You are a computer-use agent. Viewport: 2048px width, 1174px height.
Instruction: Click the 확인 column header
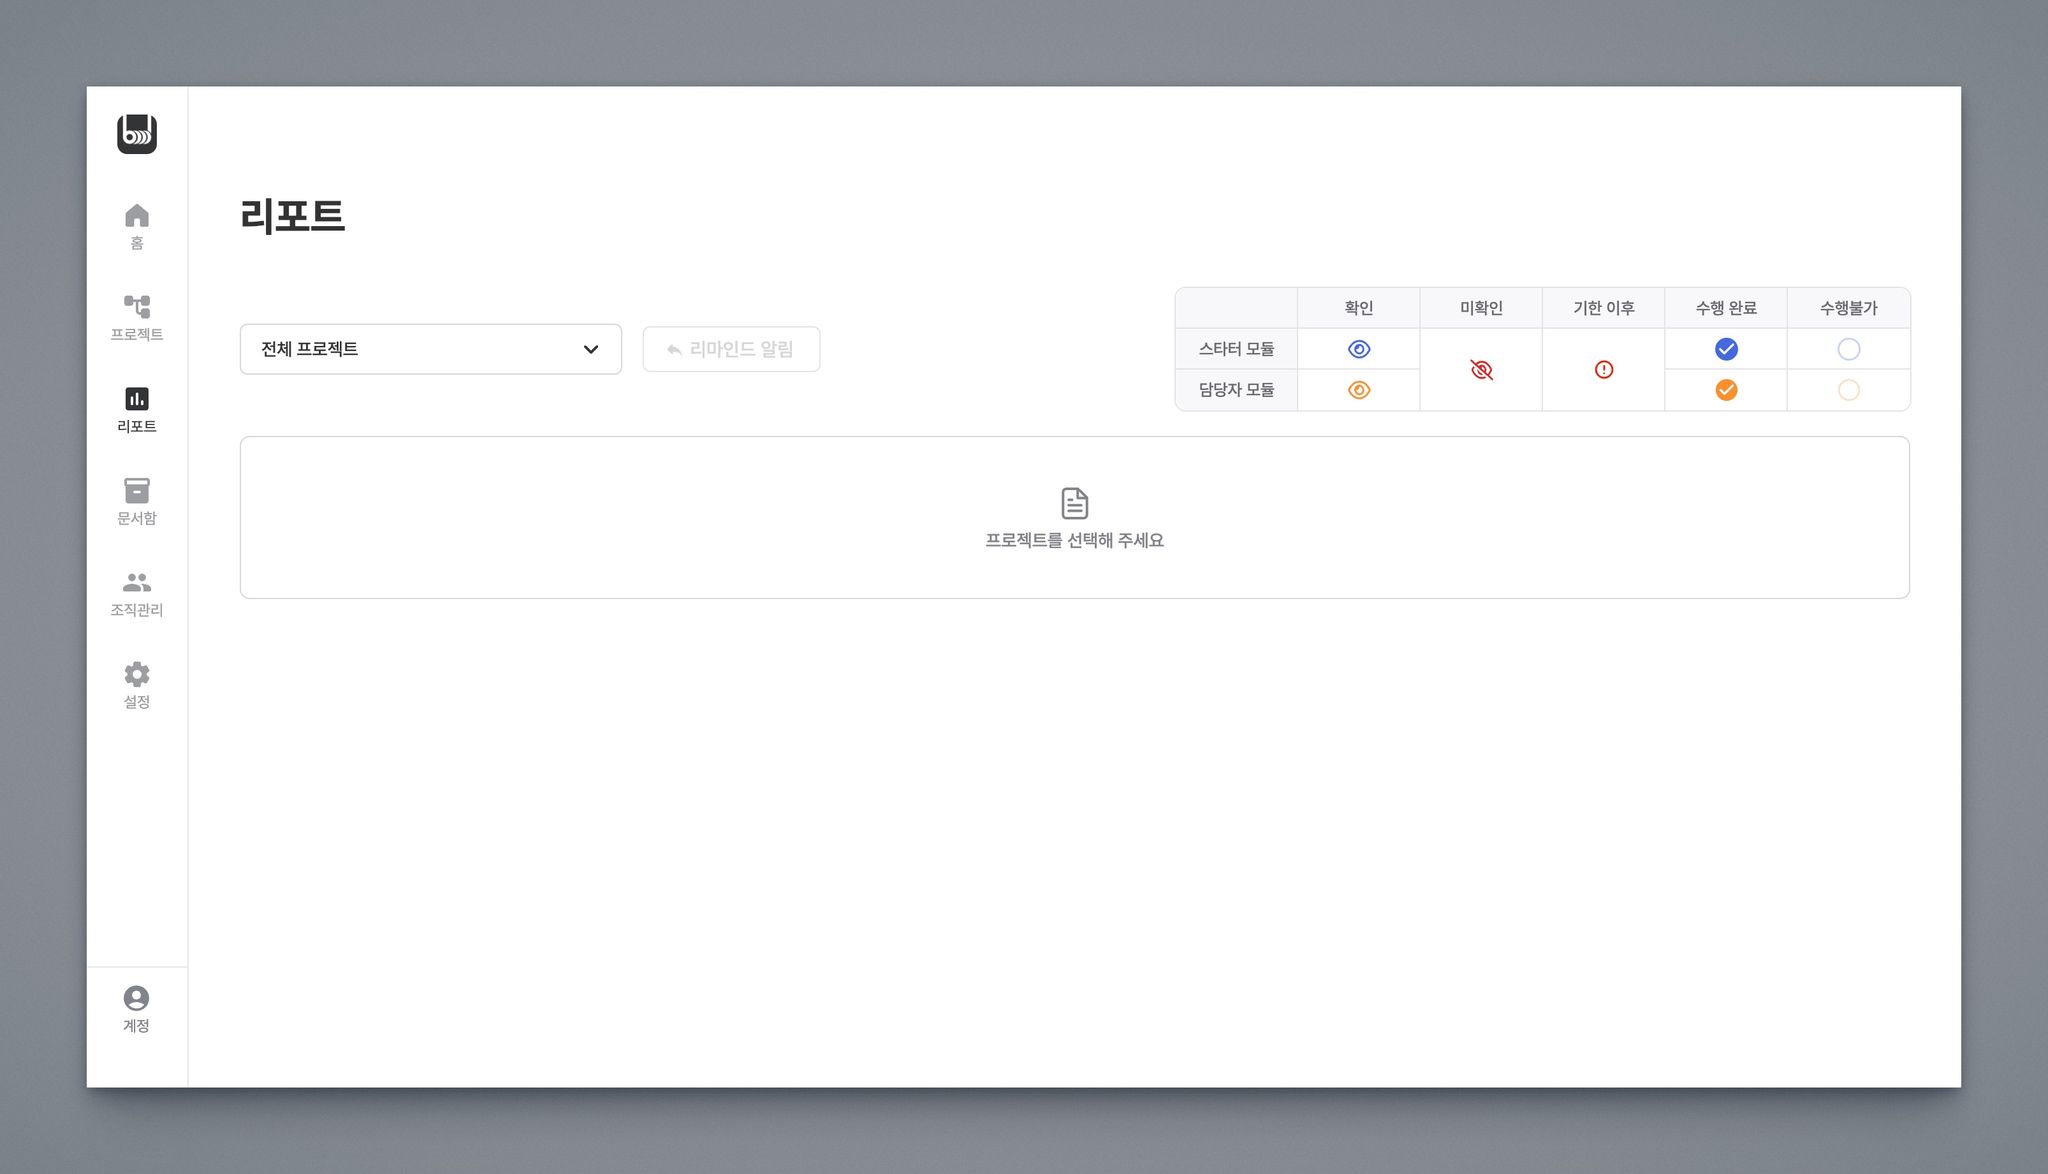pos(1359,308)
